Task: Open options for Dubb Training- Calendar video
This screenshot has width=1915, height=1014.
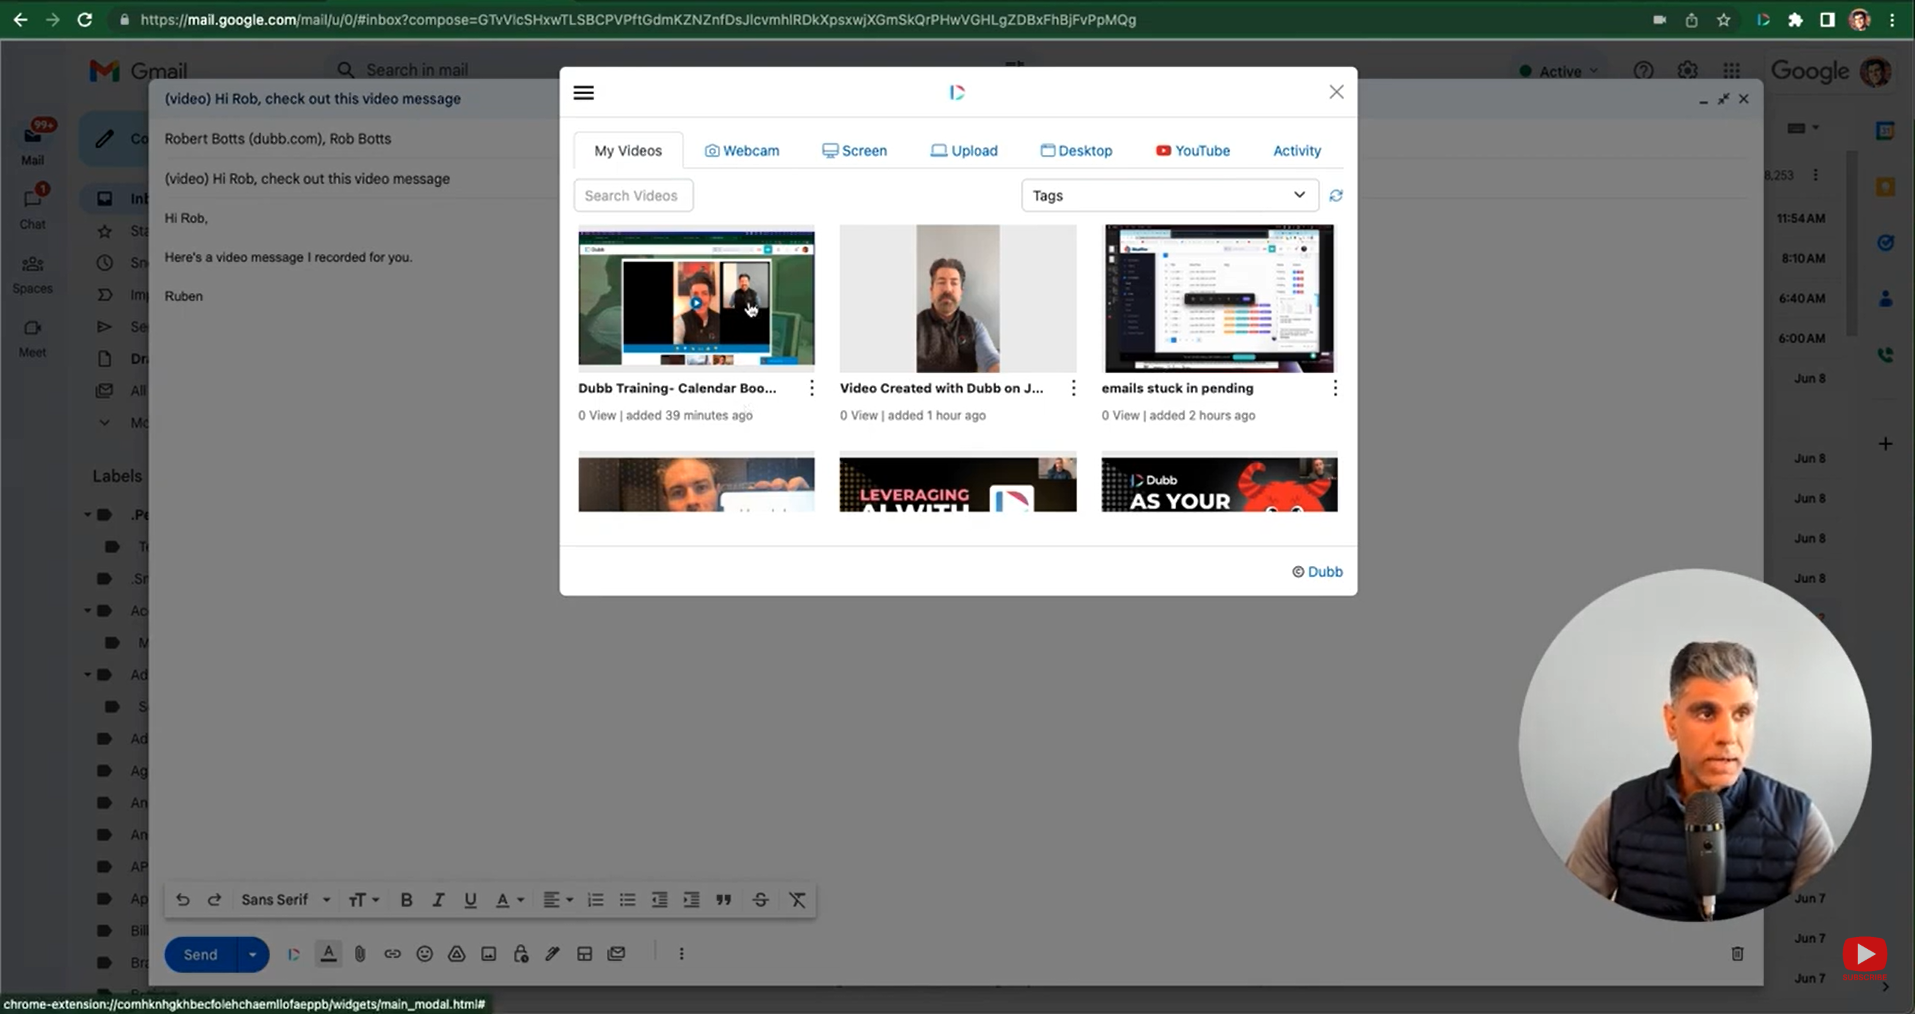Action: click(x=811, y=388)
